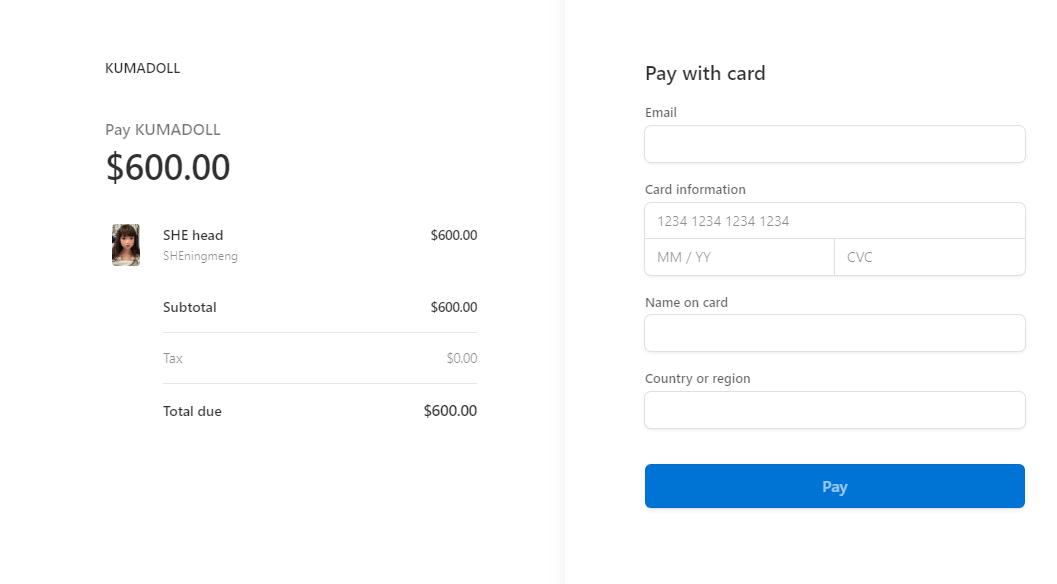Submit payment with the blue Pay button

[835, 486]
